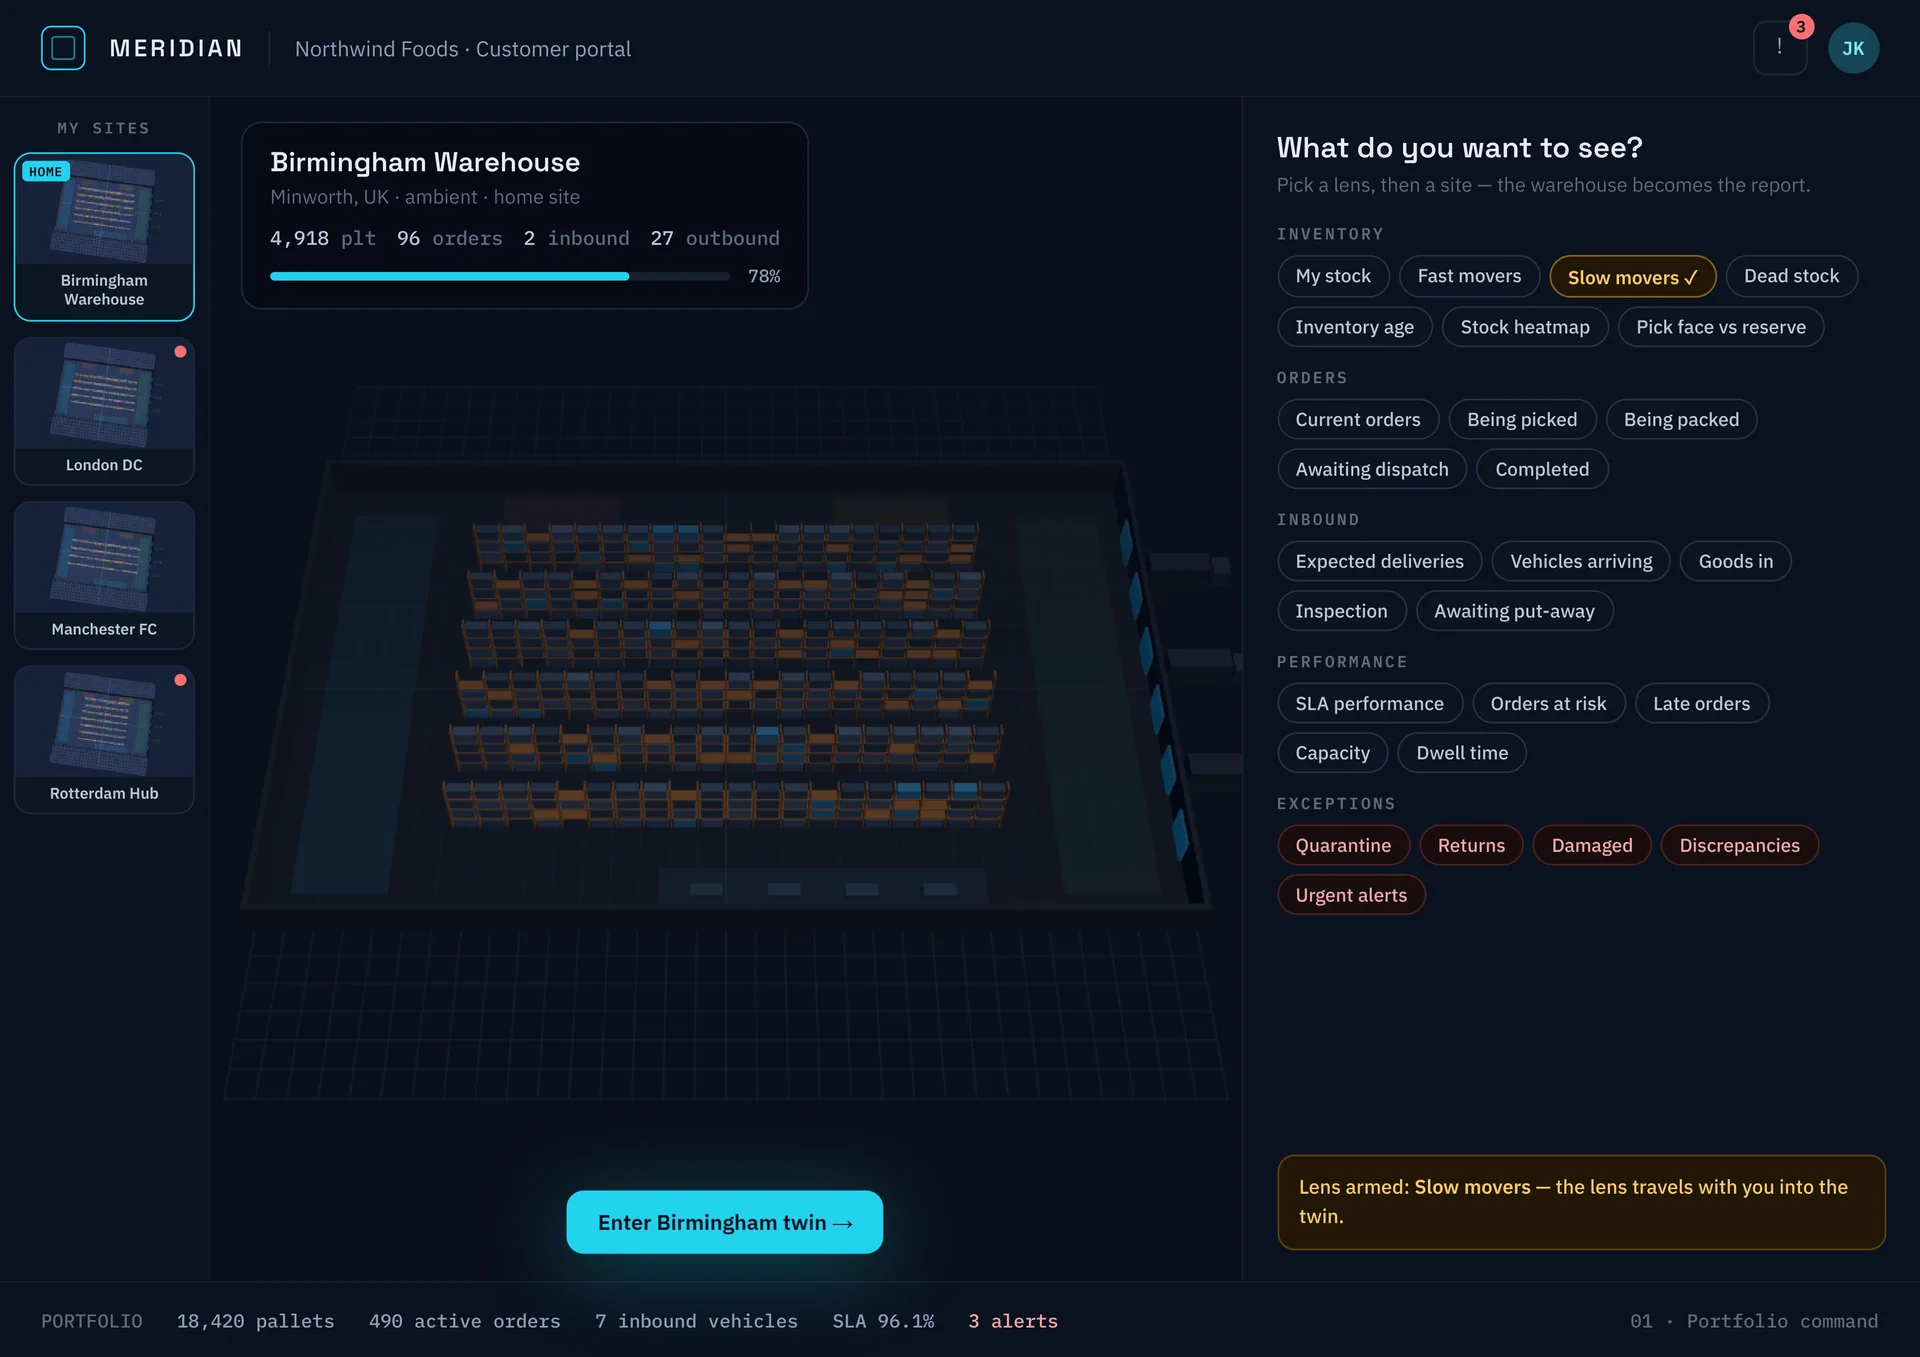
Task: Pick the Urgent alerts lens
Action: click(x=1351, y=895)
